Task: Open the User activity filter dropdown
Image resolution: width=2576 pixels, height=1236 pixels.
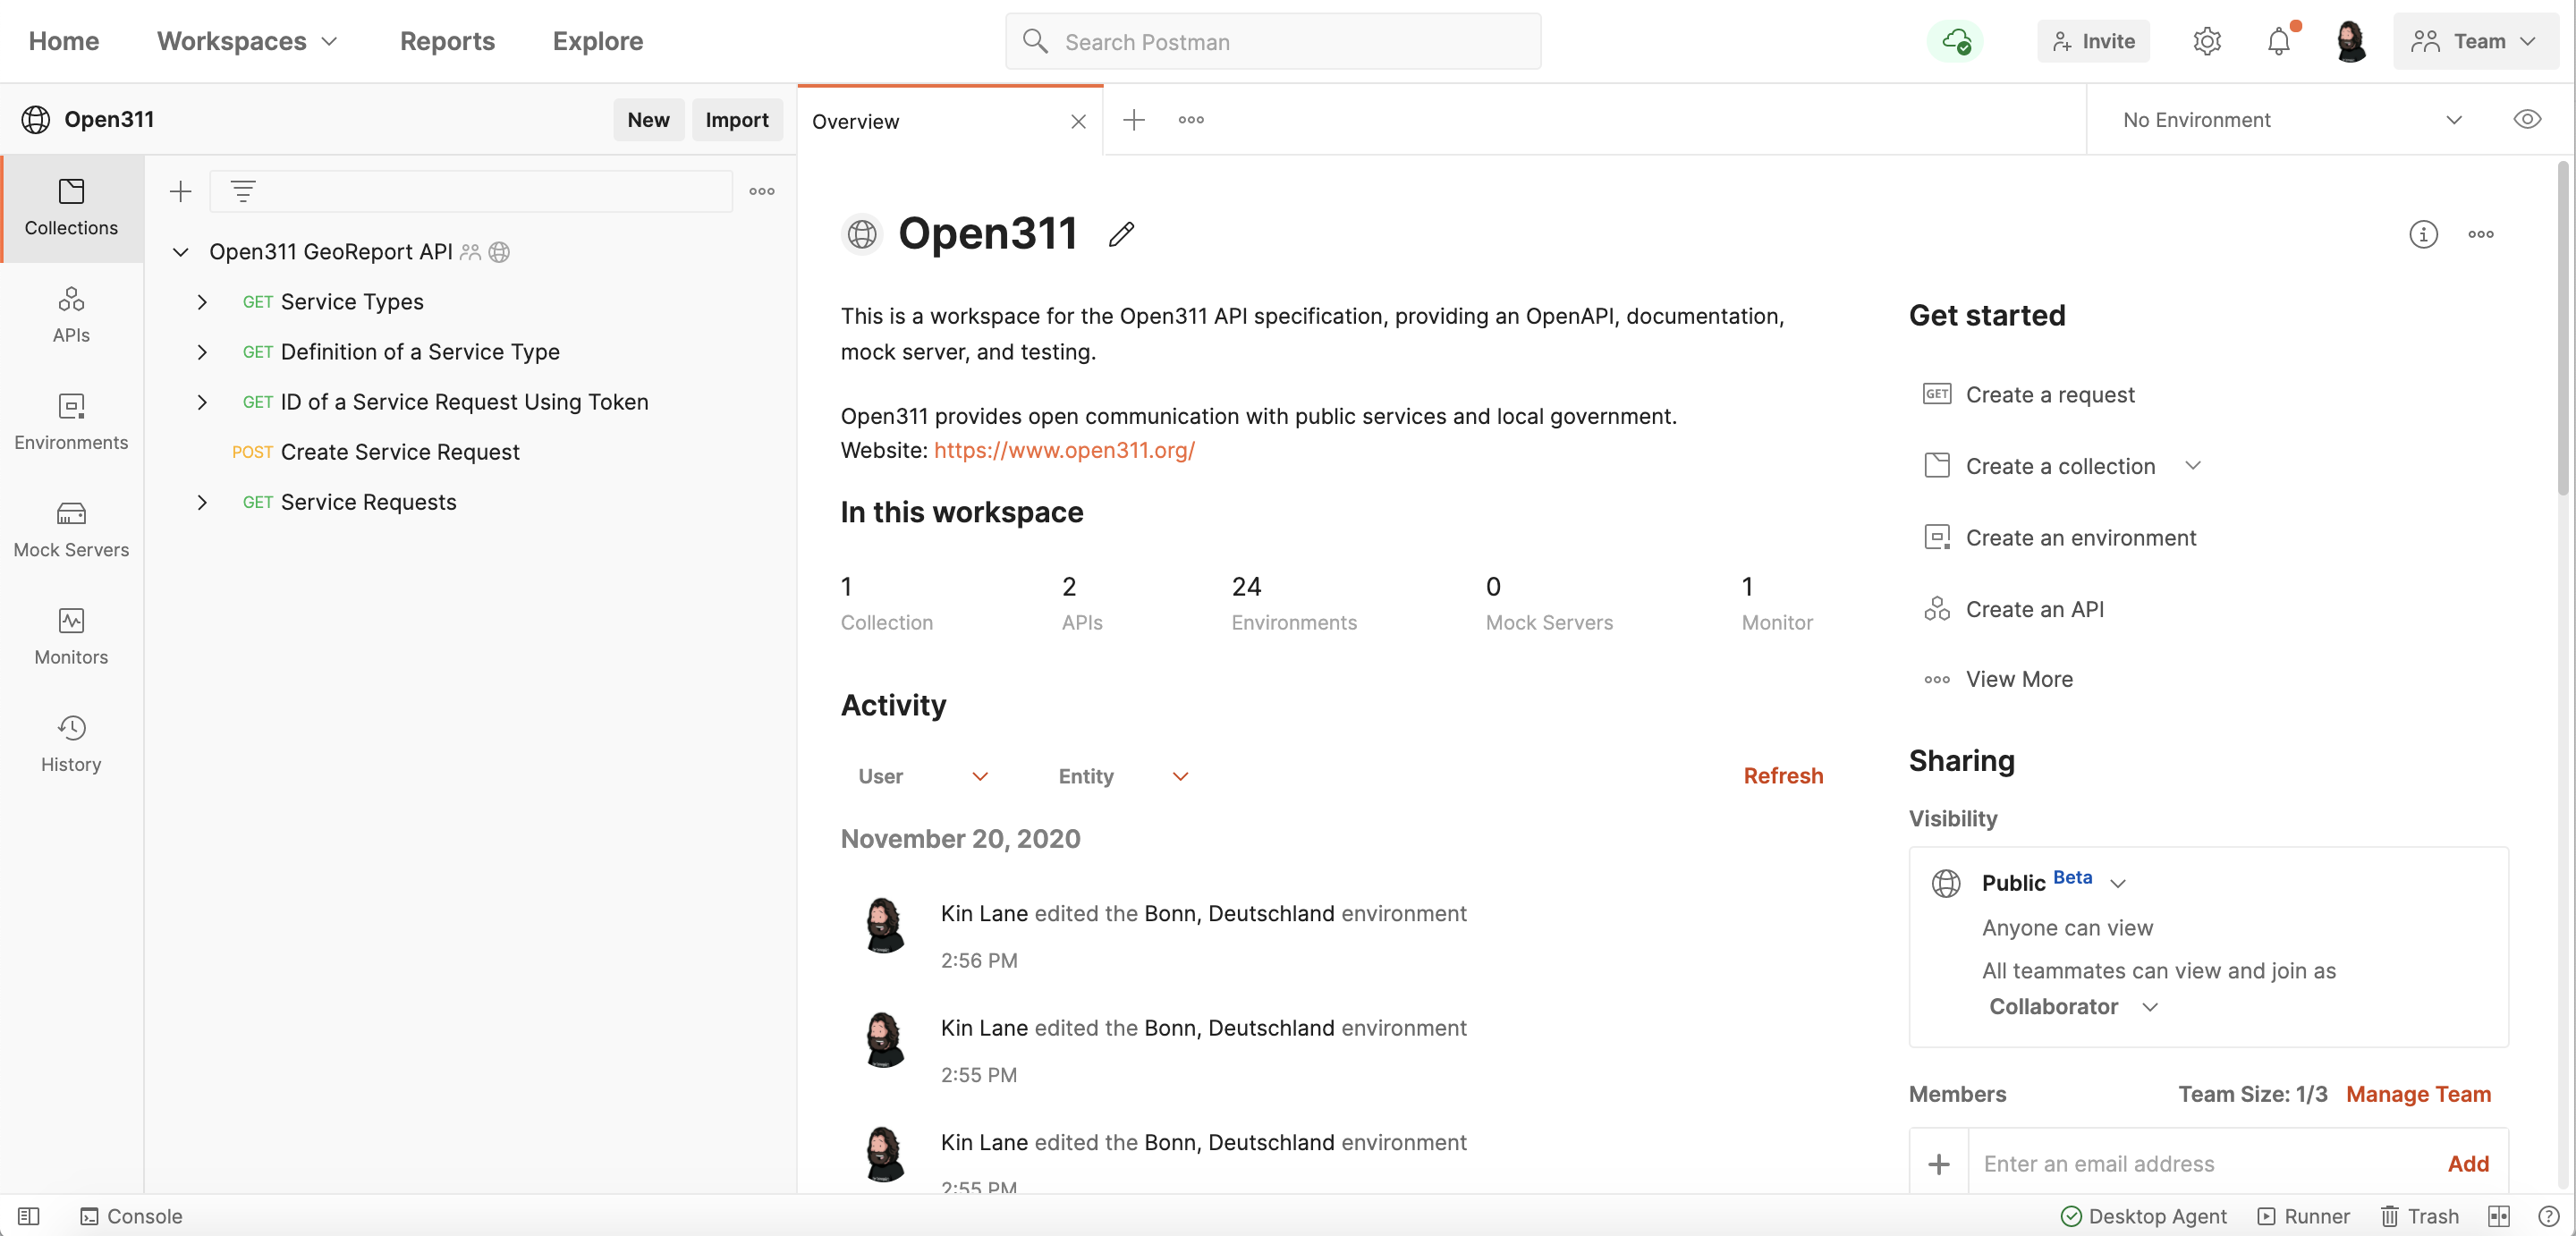Action: 923,776
